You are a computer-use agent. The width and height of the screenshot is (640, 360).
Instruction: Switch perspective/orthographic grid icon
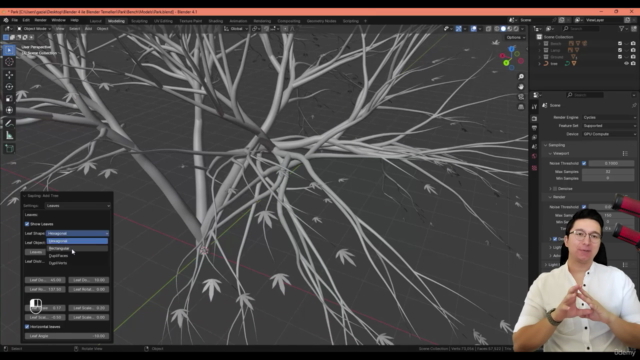521,107
